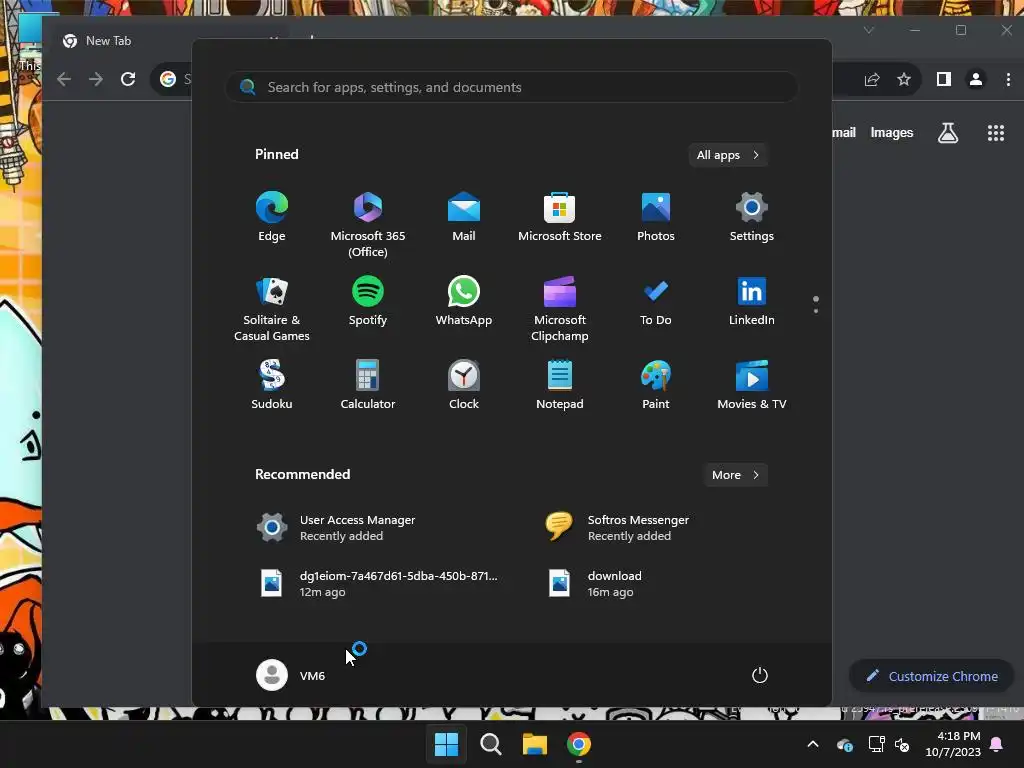Open Microsoft Clipchamp
This screenshot has width=1024, height=768.
[560, 309]
